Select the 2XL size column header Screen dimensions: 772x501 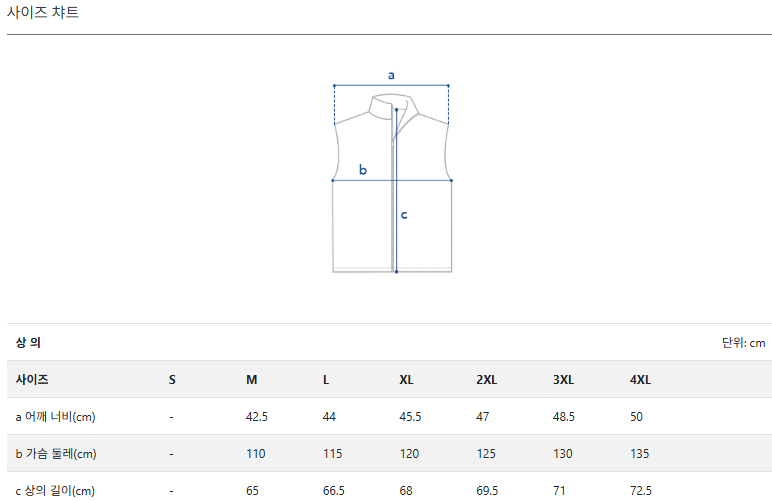487,380
